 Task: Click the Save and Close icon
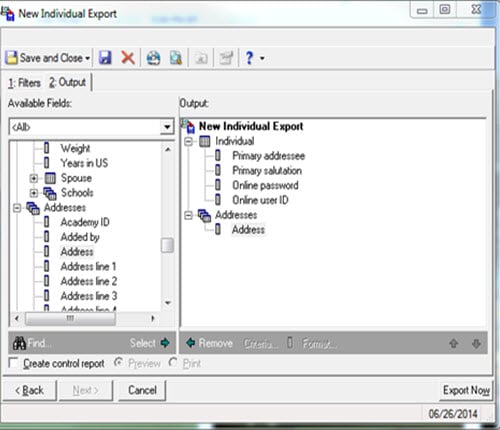pos(12,58)
